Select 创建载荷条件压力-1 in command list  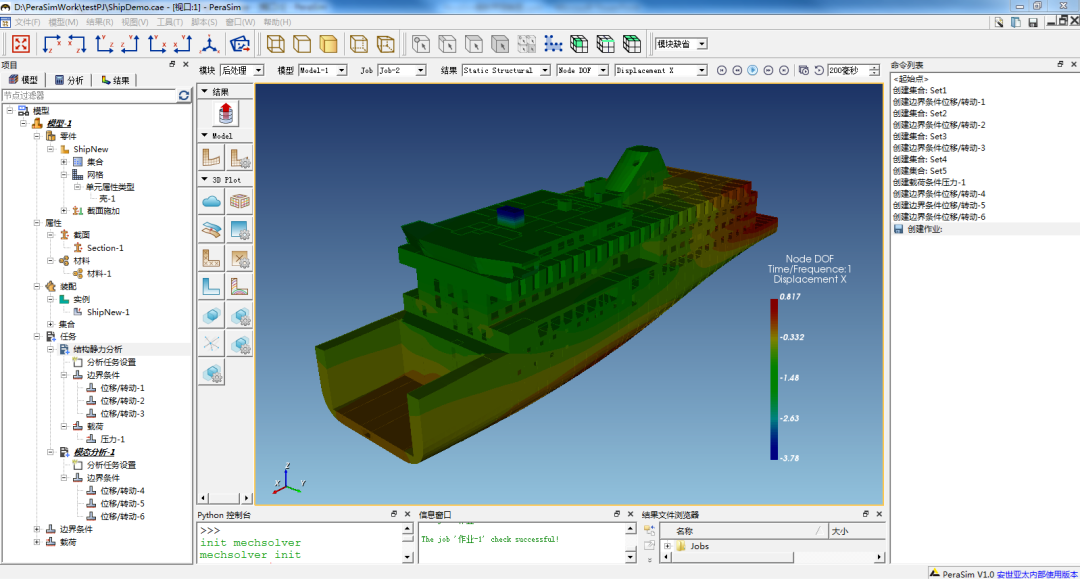929,182
